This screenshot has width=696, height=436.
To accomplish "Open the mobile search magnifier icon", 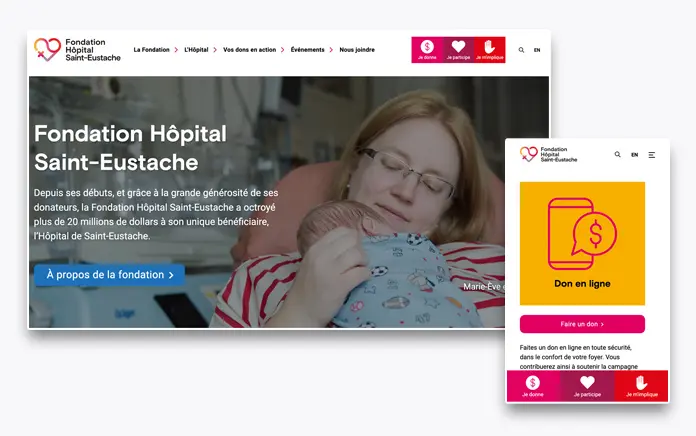I will [617, 155].
